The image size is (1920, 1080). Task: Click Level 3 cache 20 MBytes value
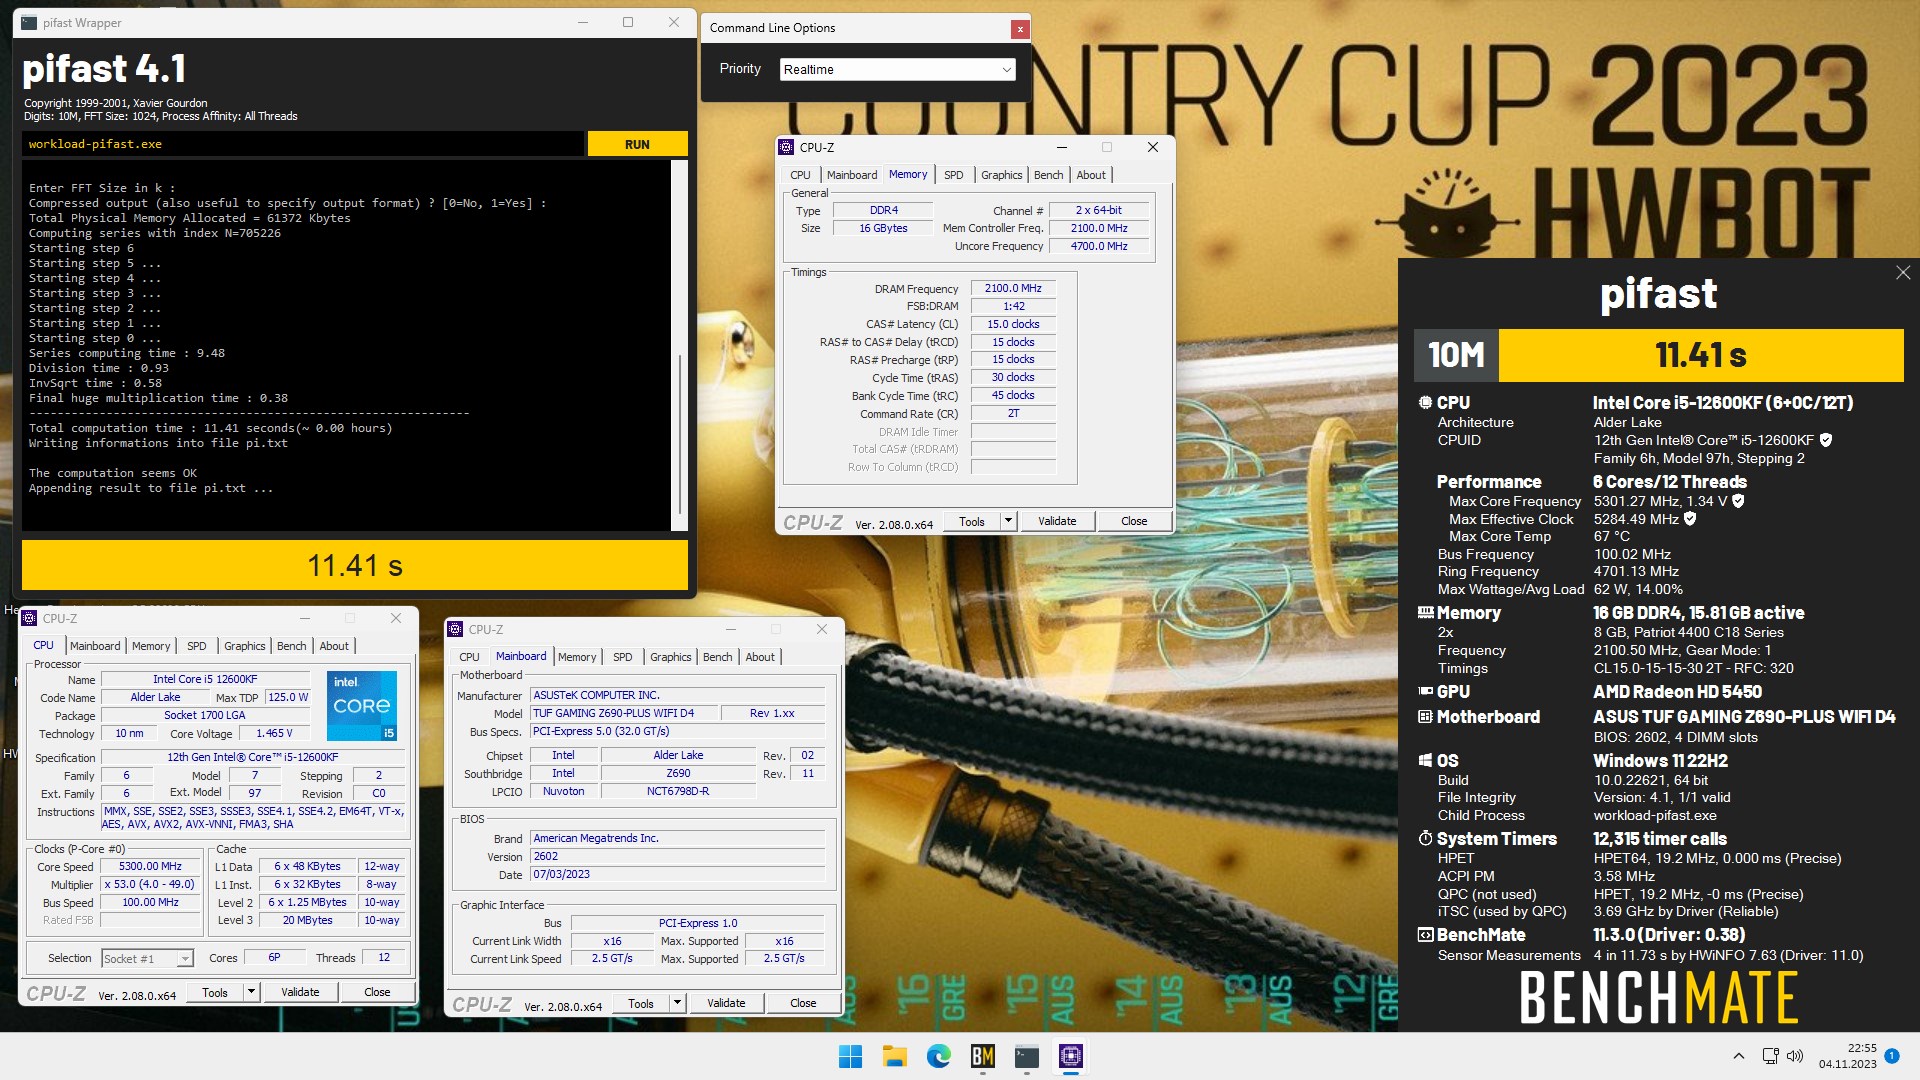(x=307, y=920)
